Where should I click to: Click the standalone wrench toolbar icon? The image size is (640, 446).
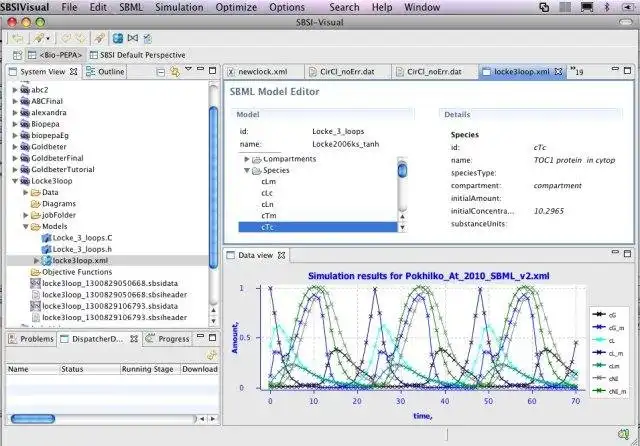click(99, 38)
